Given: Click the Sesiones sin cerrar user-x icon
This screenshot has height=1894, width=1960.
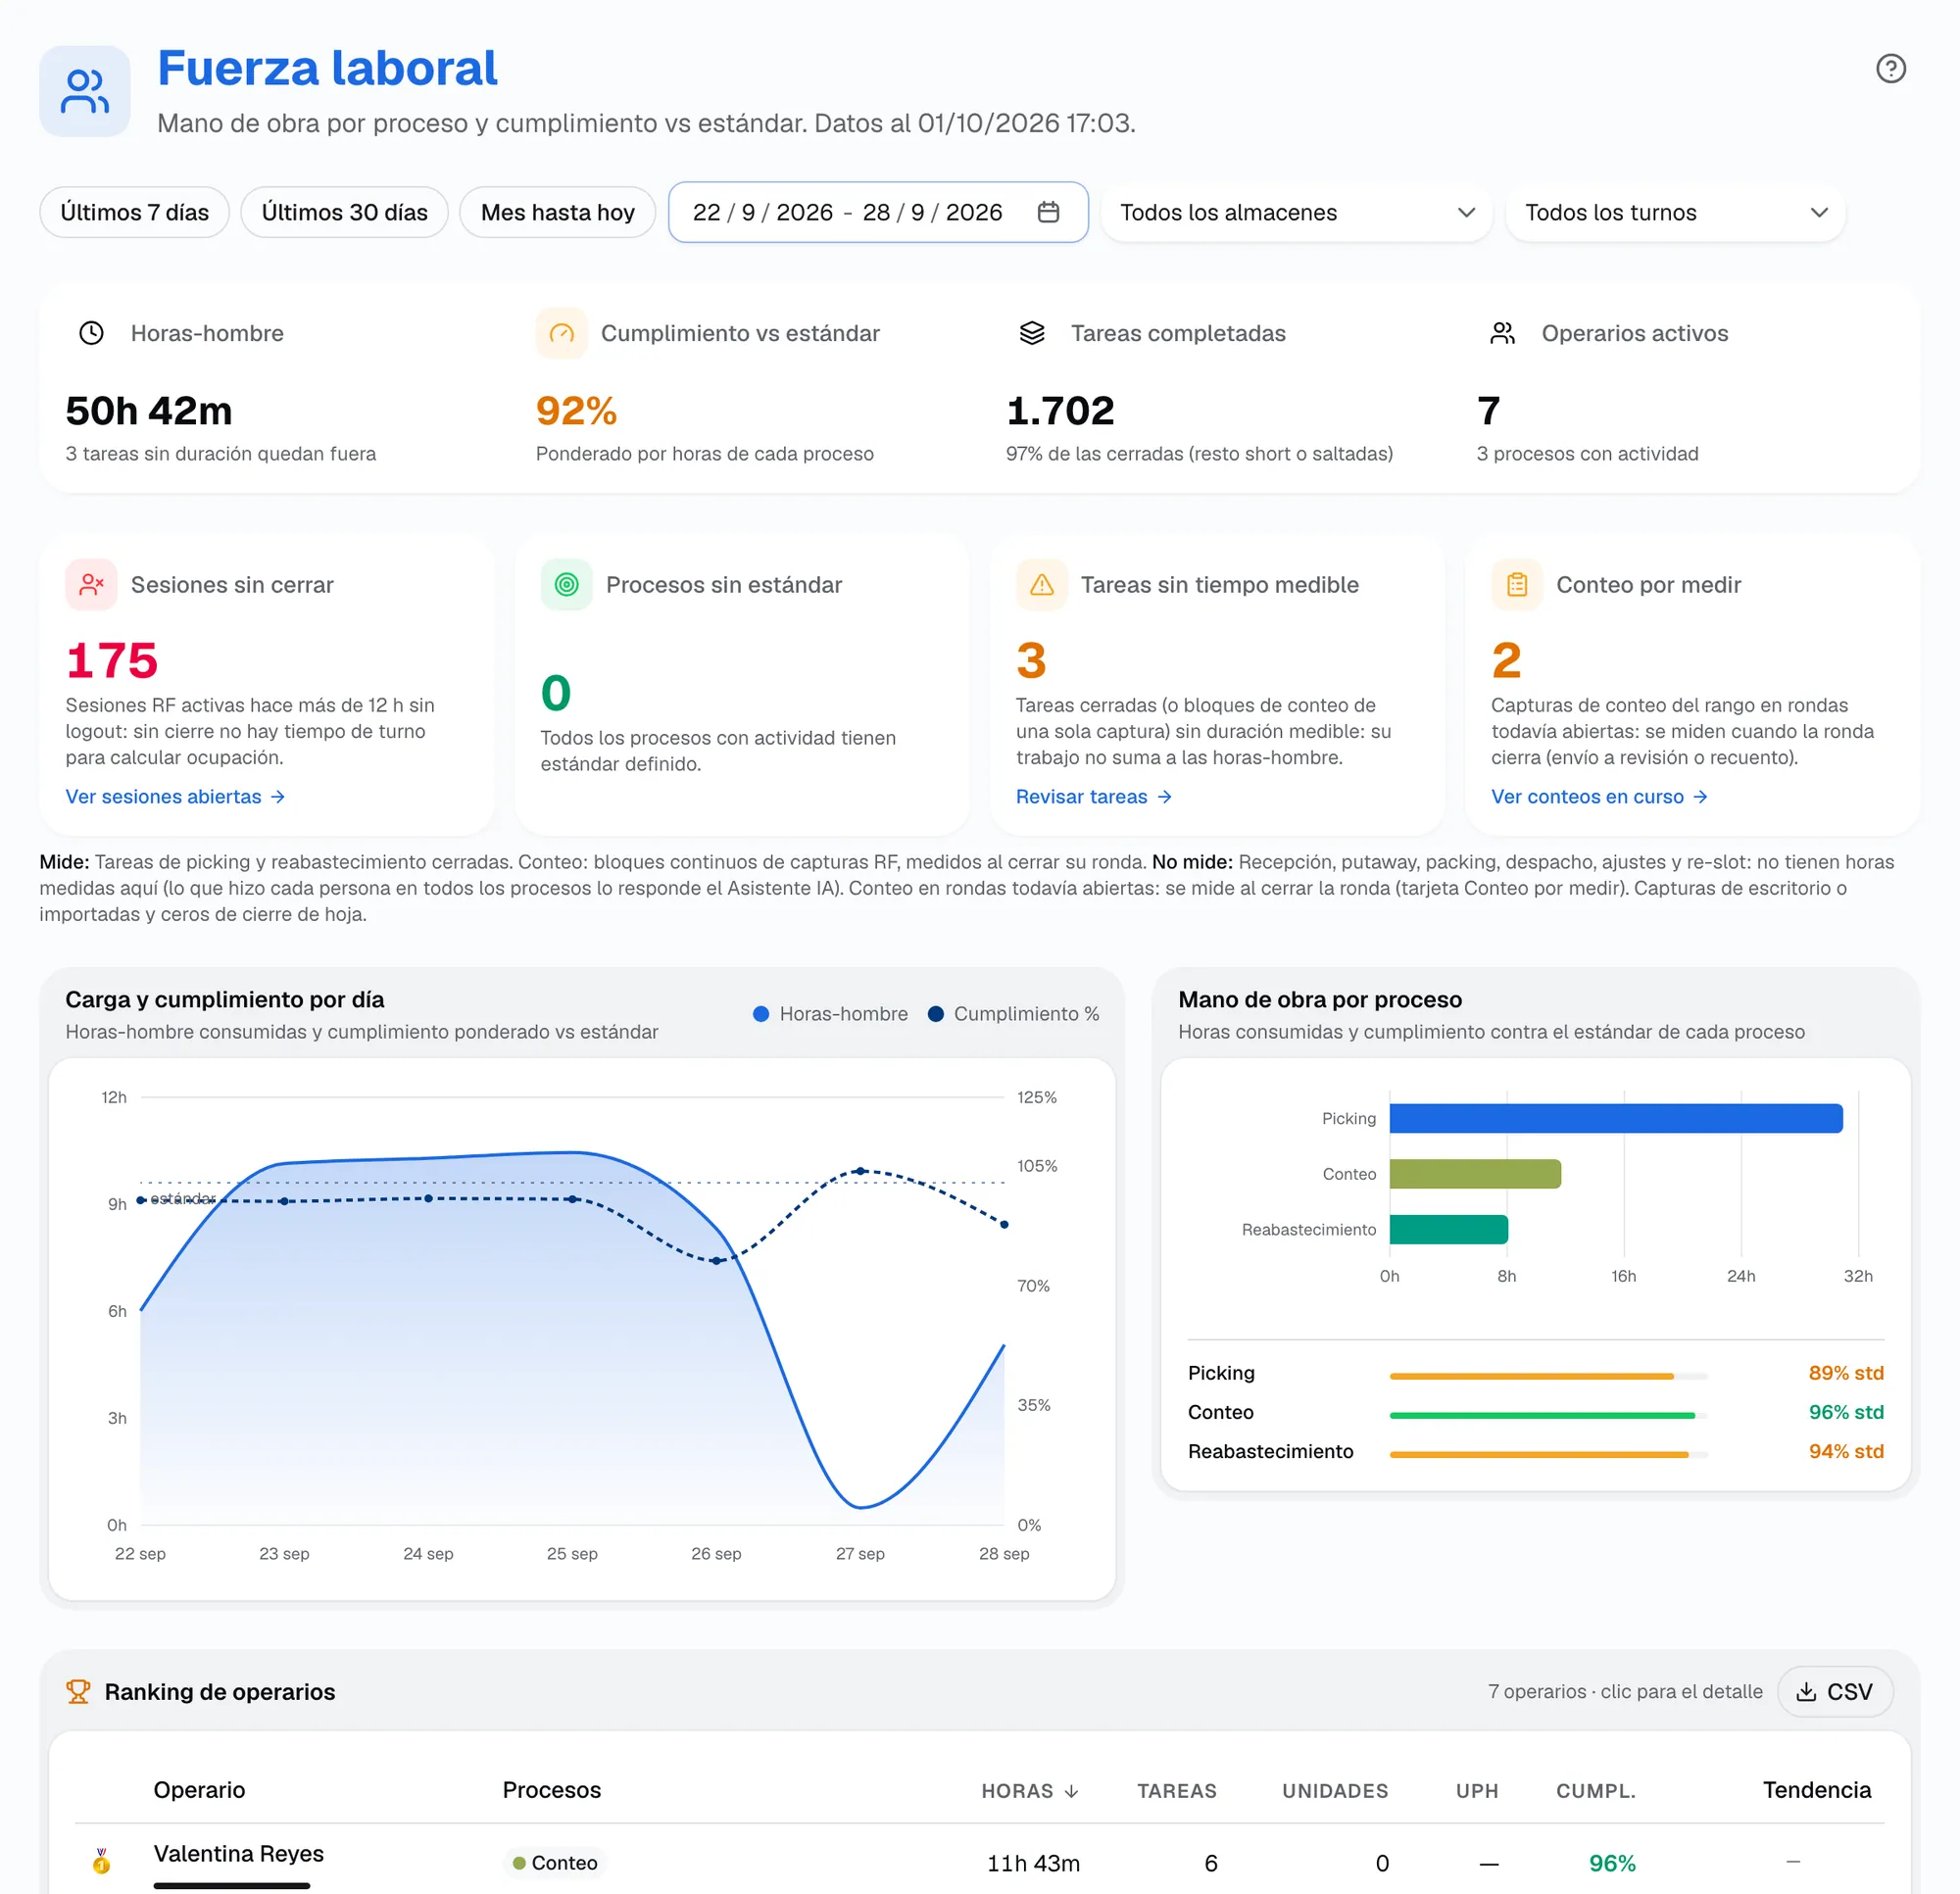Looking at the screenshot, I should tap(92, 585).
